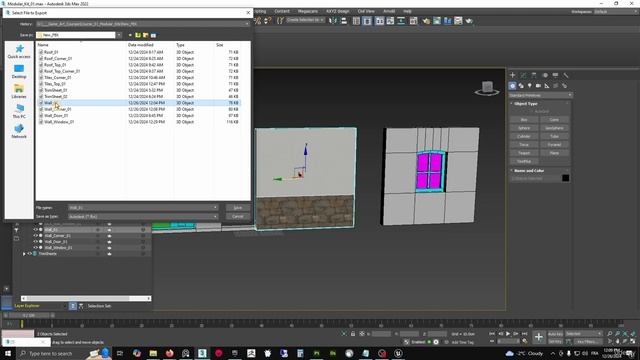
Task: Open the AXYZ design menu
Action: (338, 11)
